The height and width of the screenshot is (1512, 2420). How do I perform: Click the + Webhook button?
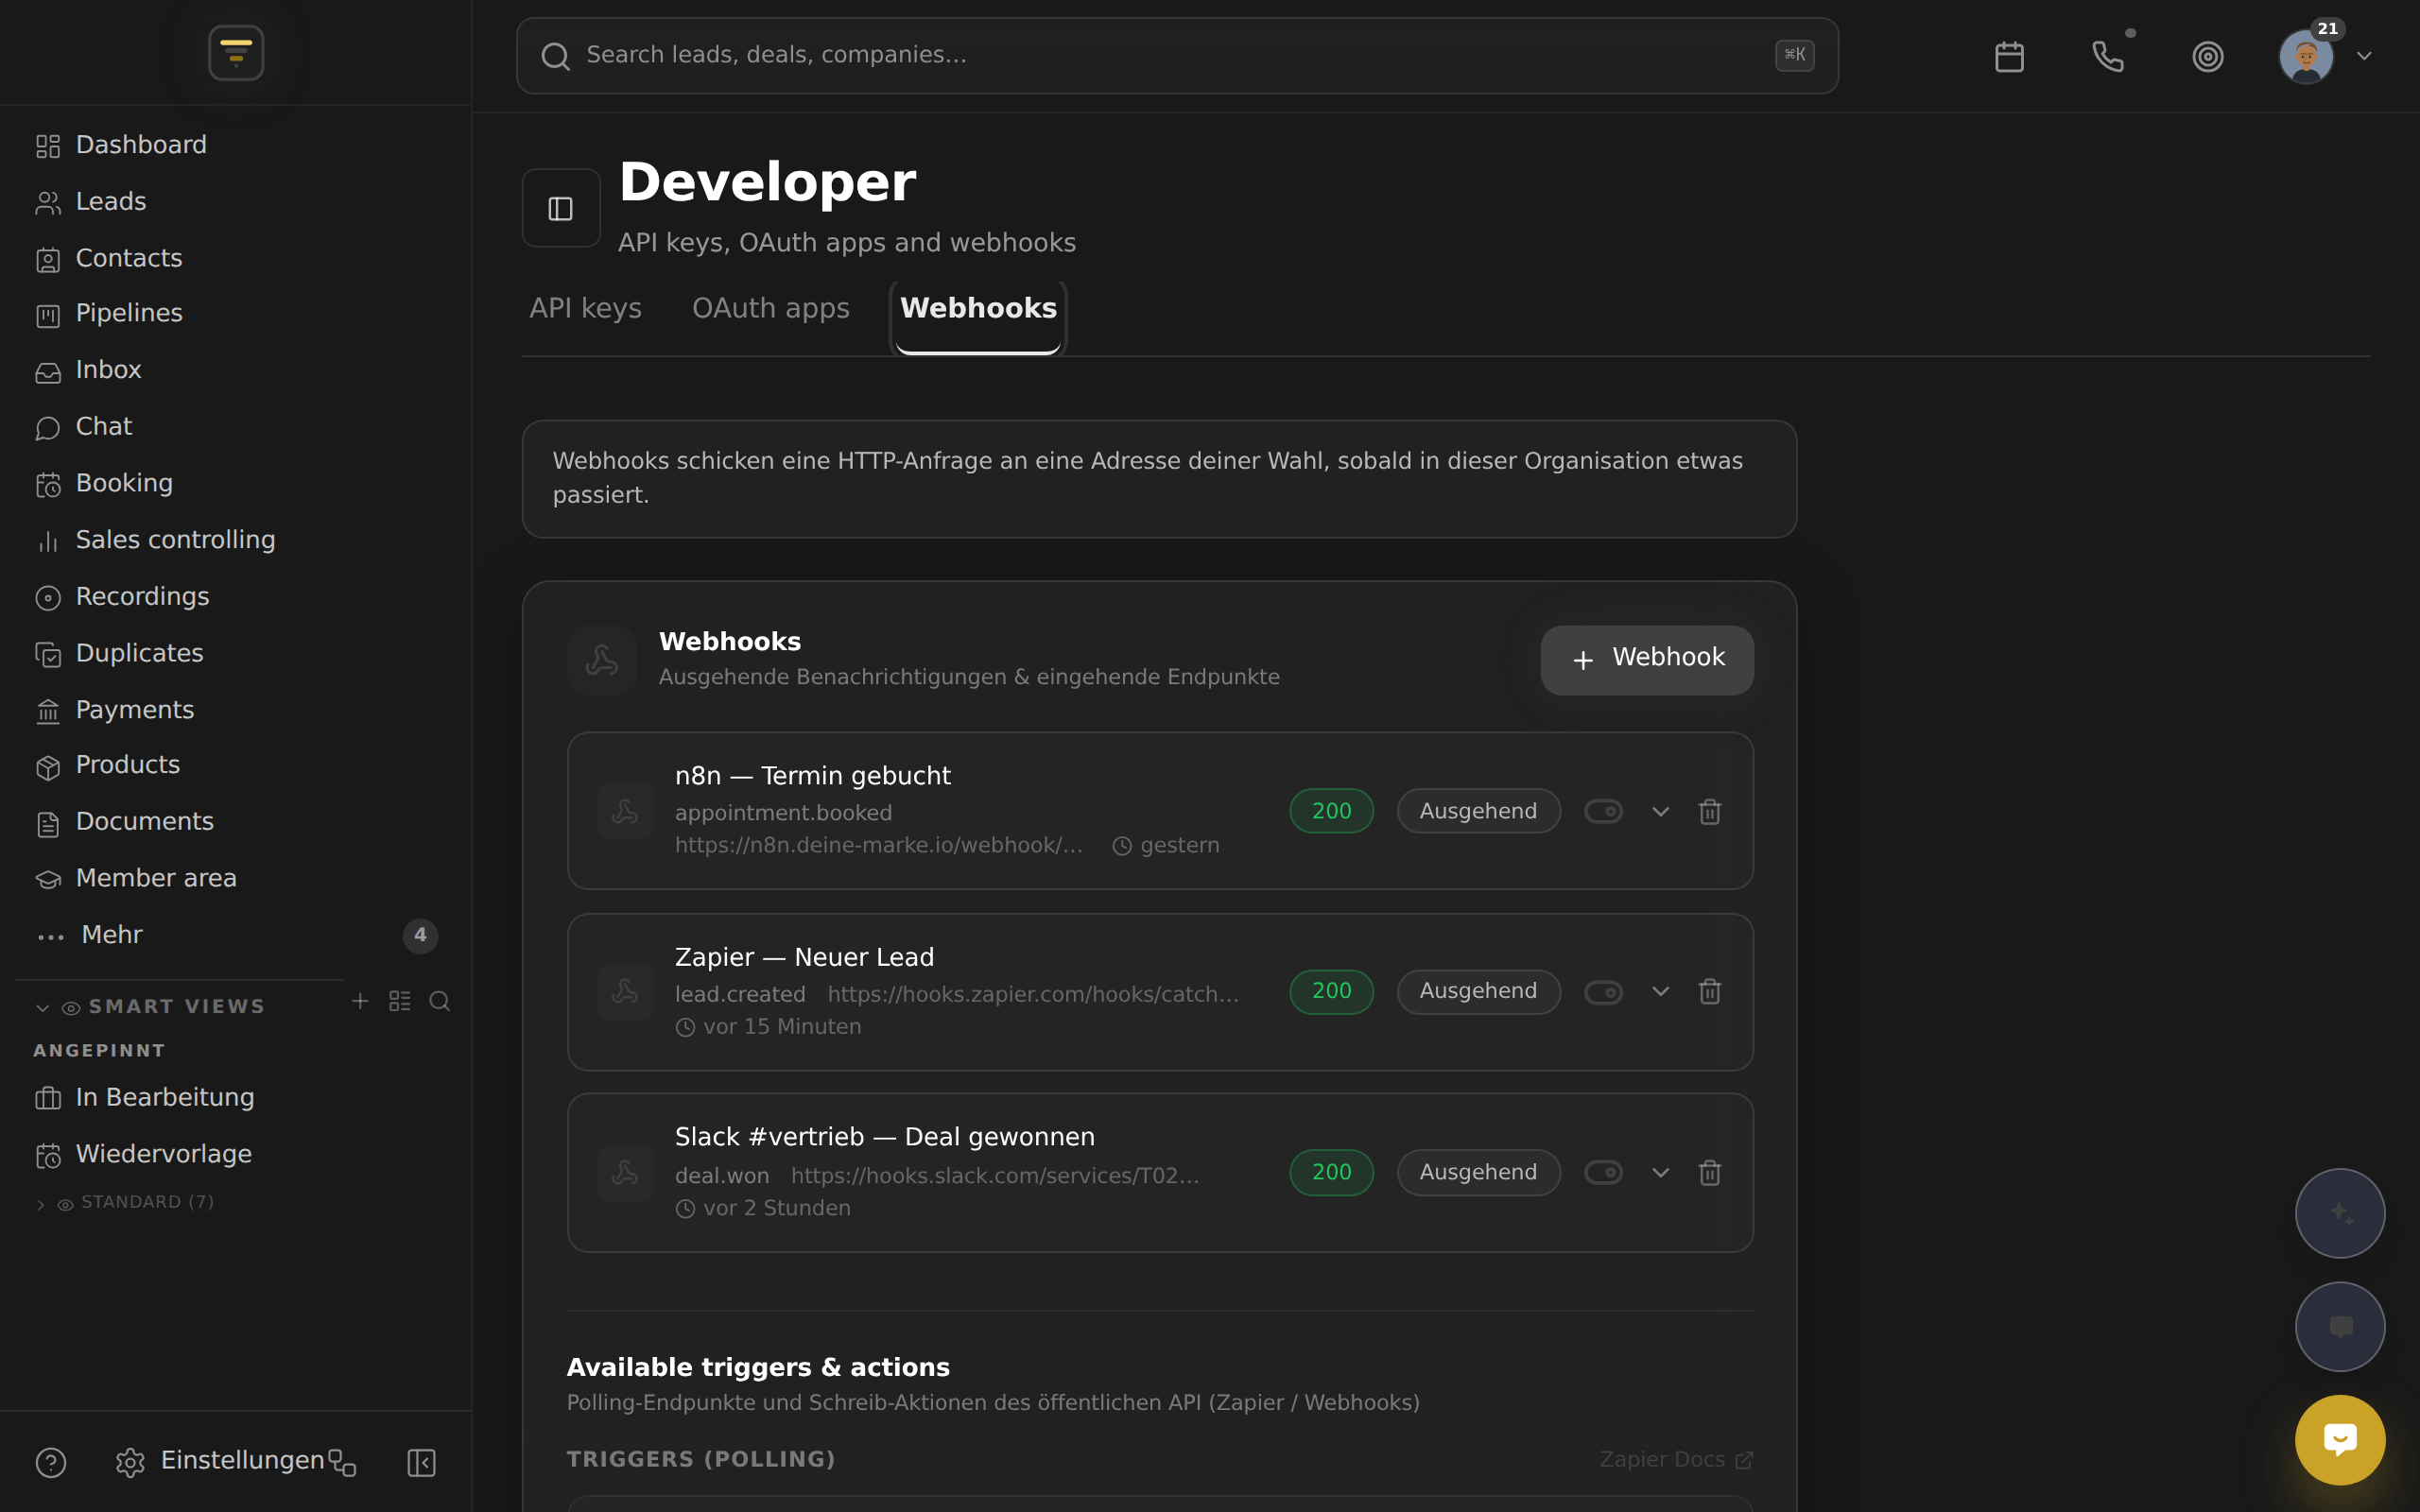point(1647,660)
